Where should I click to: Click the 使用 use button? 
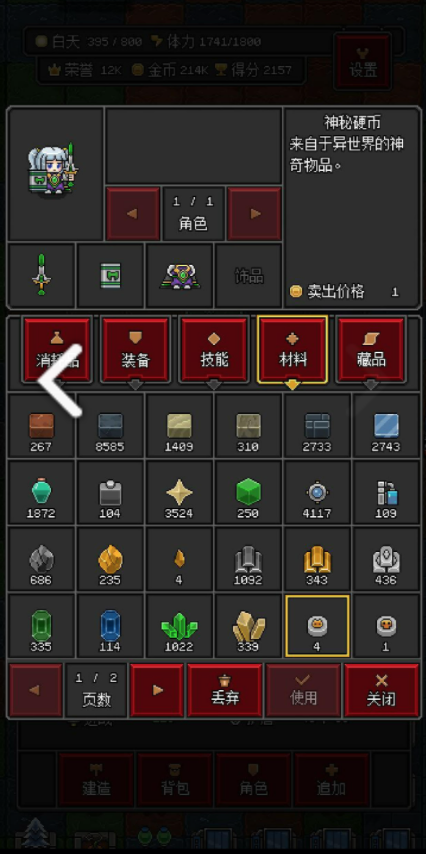click(x=303, y=690)
